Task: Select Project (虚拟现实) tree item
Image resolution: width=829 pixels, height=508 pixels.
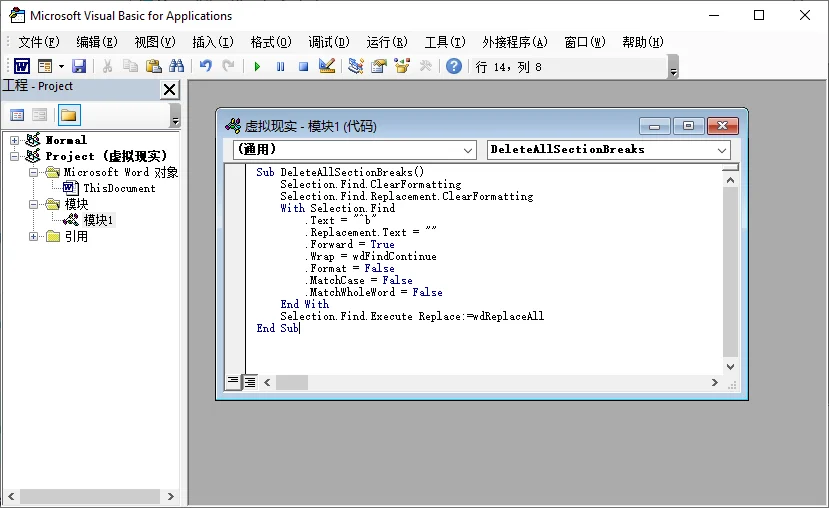Action: coord(106,156)
